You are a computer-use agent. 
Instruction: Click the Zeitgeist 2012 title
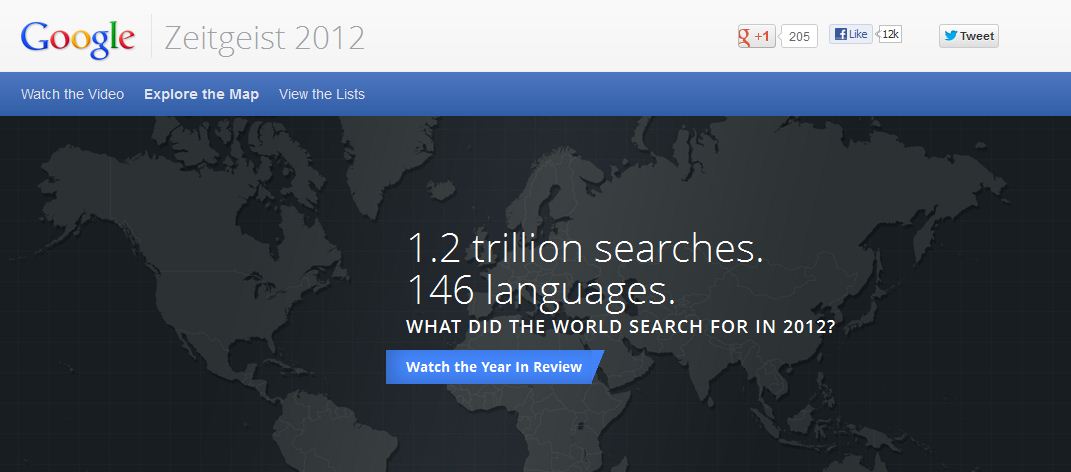click(264, 38)
